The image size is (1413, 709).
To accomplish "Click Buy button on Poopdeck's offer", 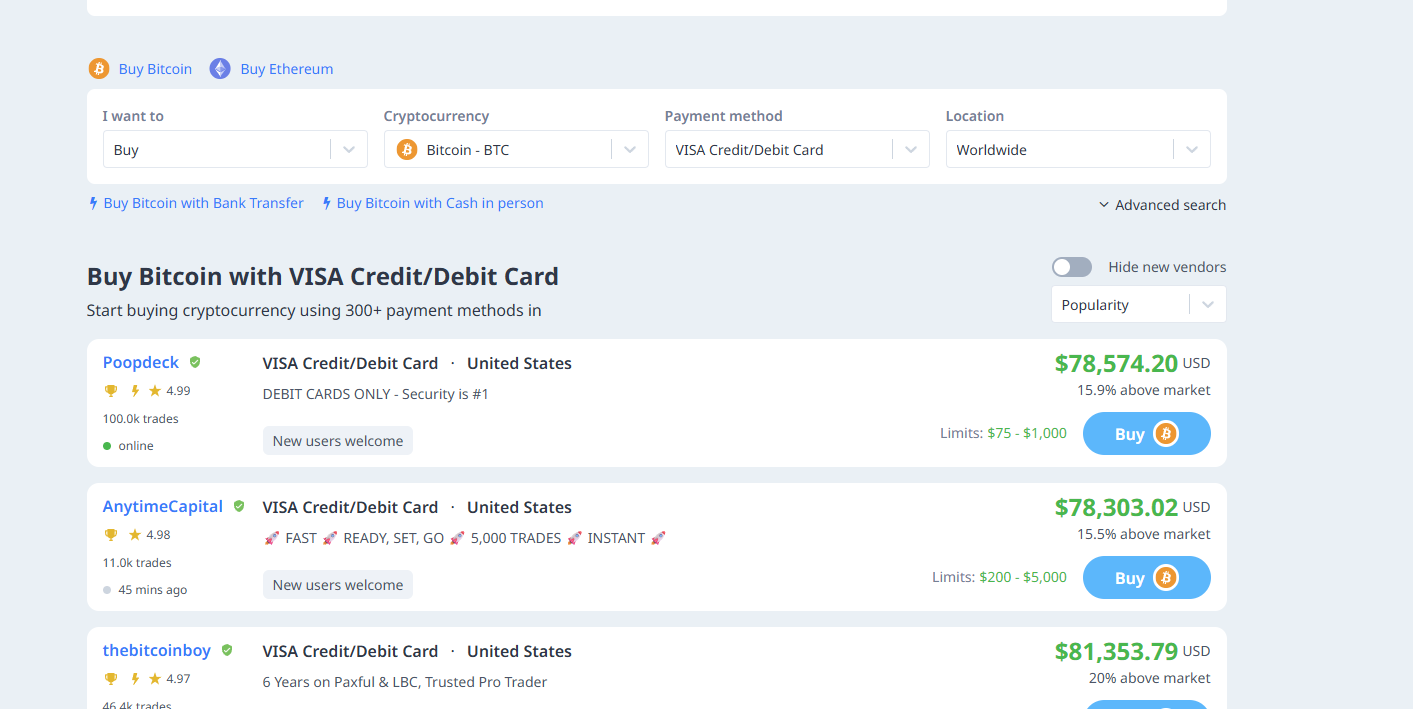I will click(1146, 434).
